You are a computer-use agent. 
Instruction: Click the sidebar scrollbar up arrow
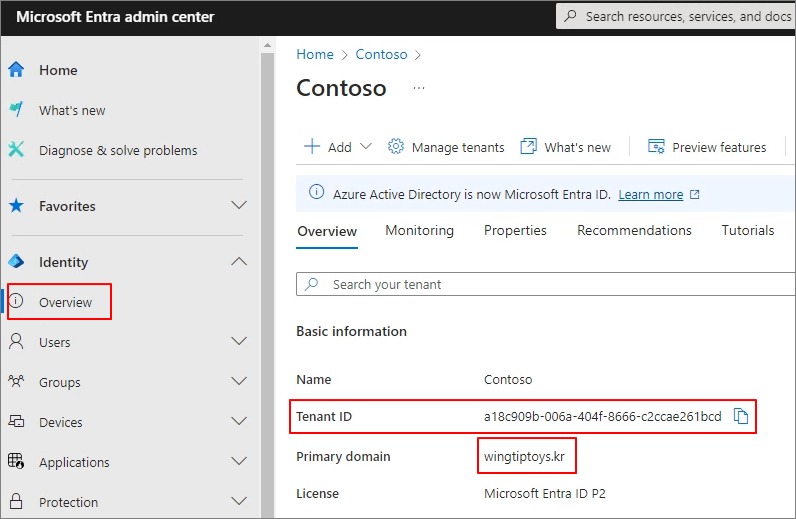268,45
